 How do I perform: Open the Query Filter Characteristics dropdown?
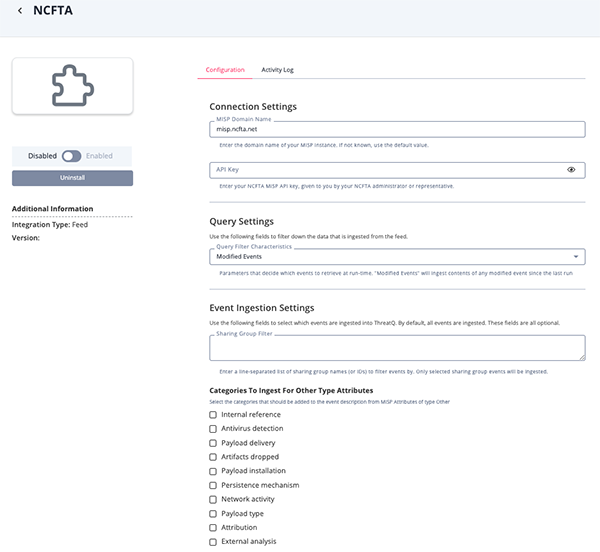tap(397, 257)
